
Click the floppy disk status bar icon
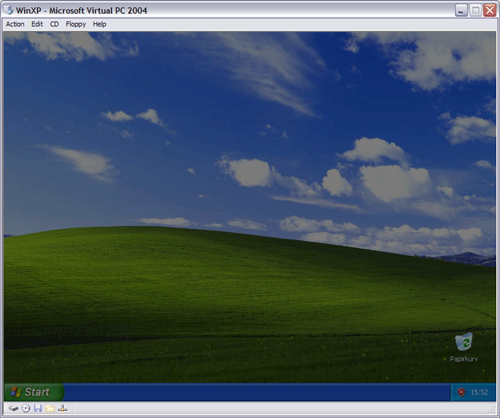(x=38, y=408)
